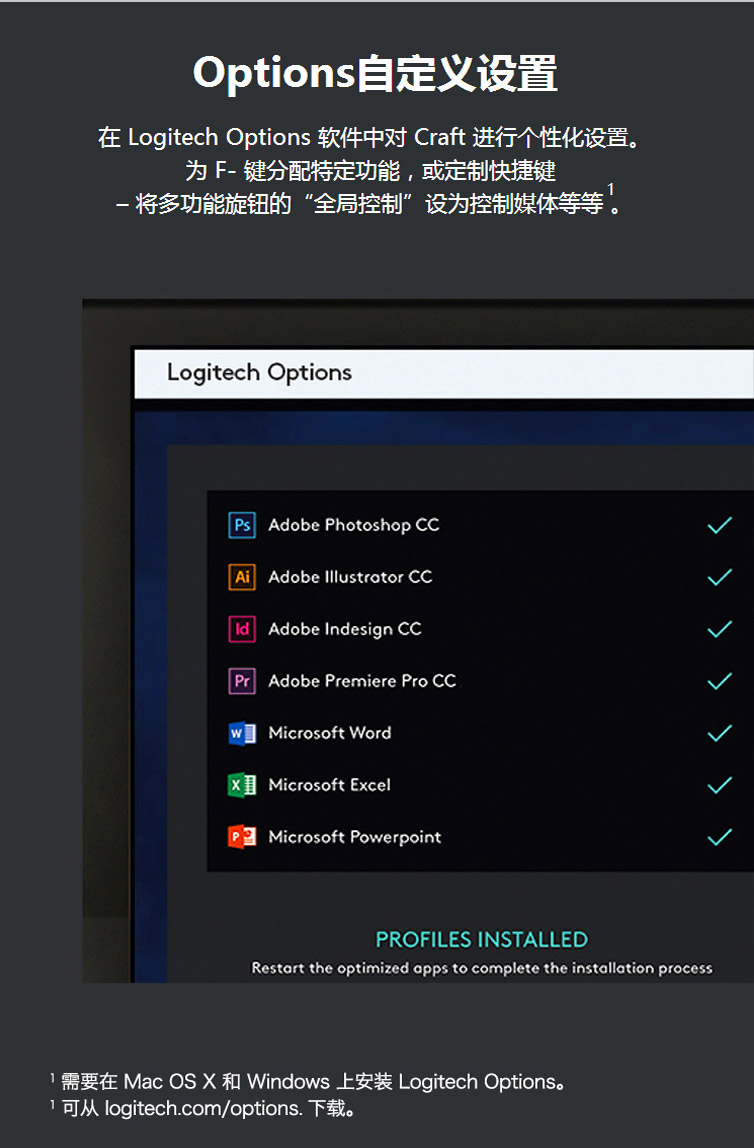Open the logitech.com/options download footnote

(x=203, y=1108)
